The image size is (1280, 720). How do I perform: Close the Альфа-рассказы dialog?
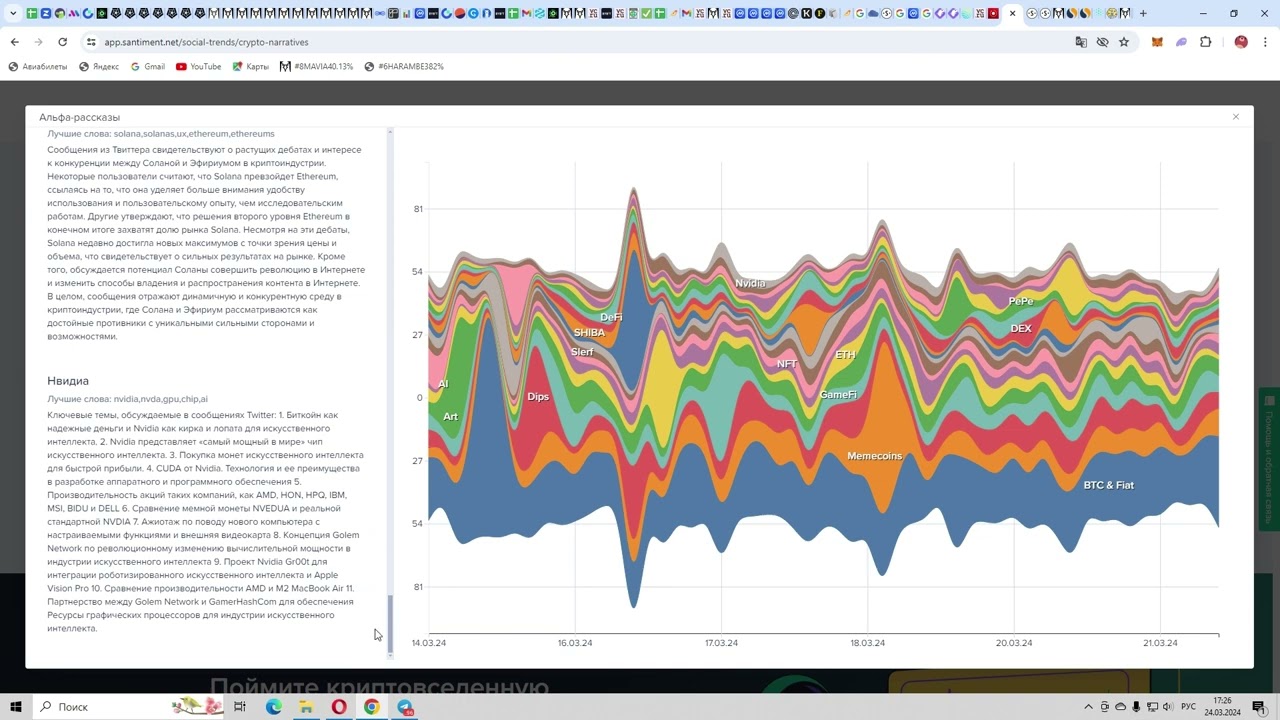[1236, 117]
